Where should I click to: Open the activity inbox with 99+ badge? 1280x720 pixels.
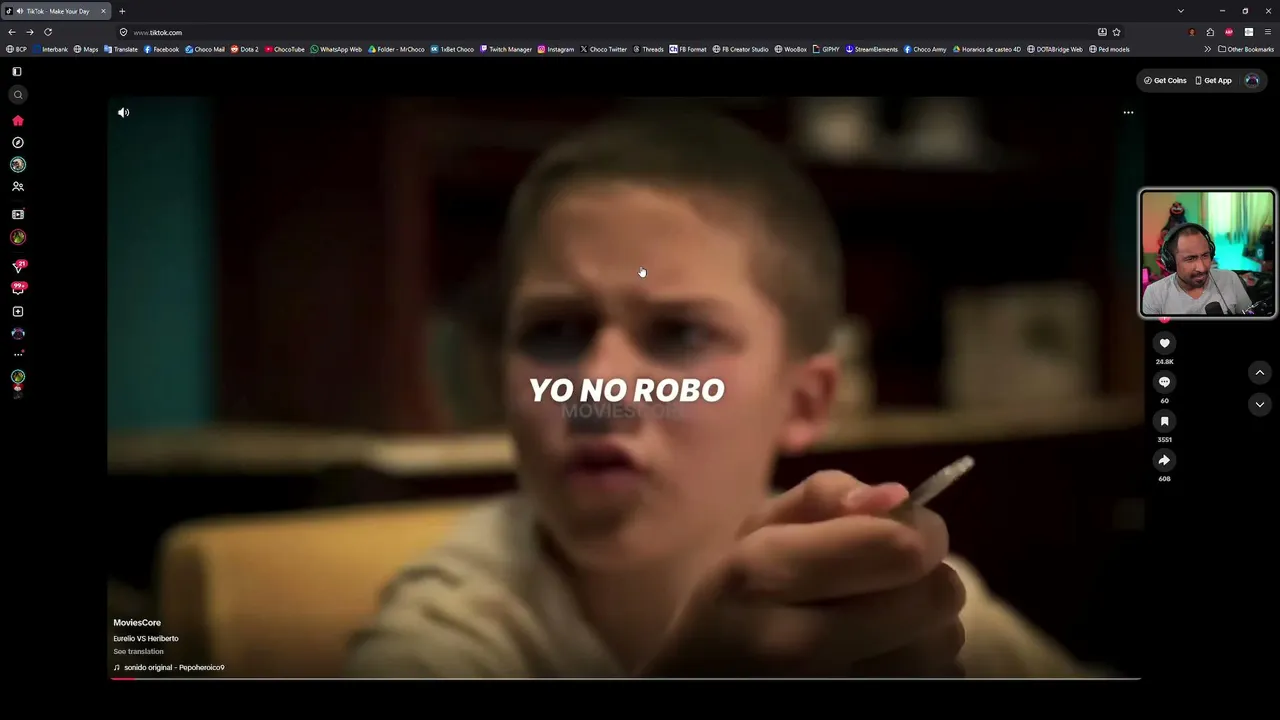tap(18, 288)
